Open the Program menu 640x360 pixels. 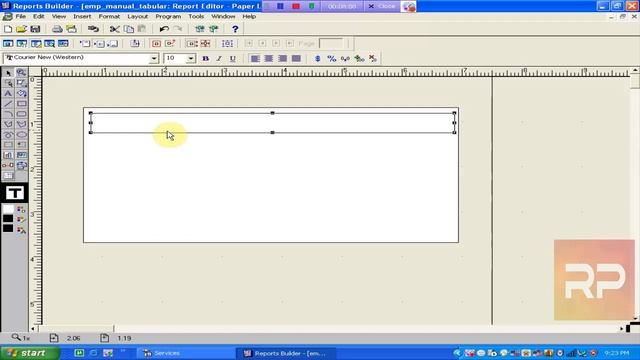pos(168,16)
